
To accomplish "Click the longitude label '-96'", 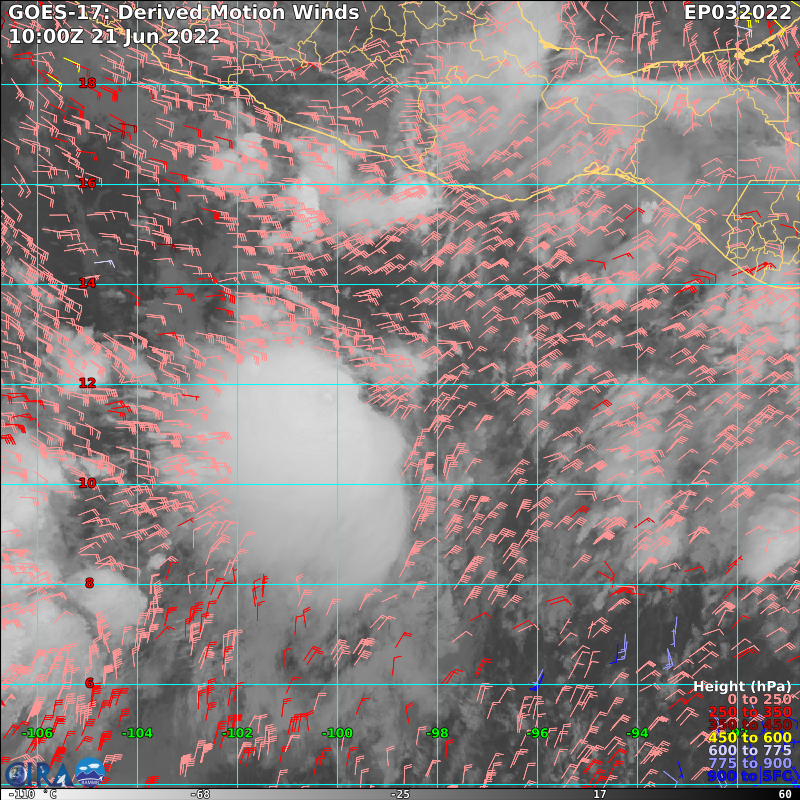I will [537, 733].
